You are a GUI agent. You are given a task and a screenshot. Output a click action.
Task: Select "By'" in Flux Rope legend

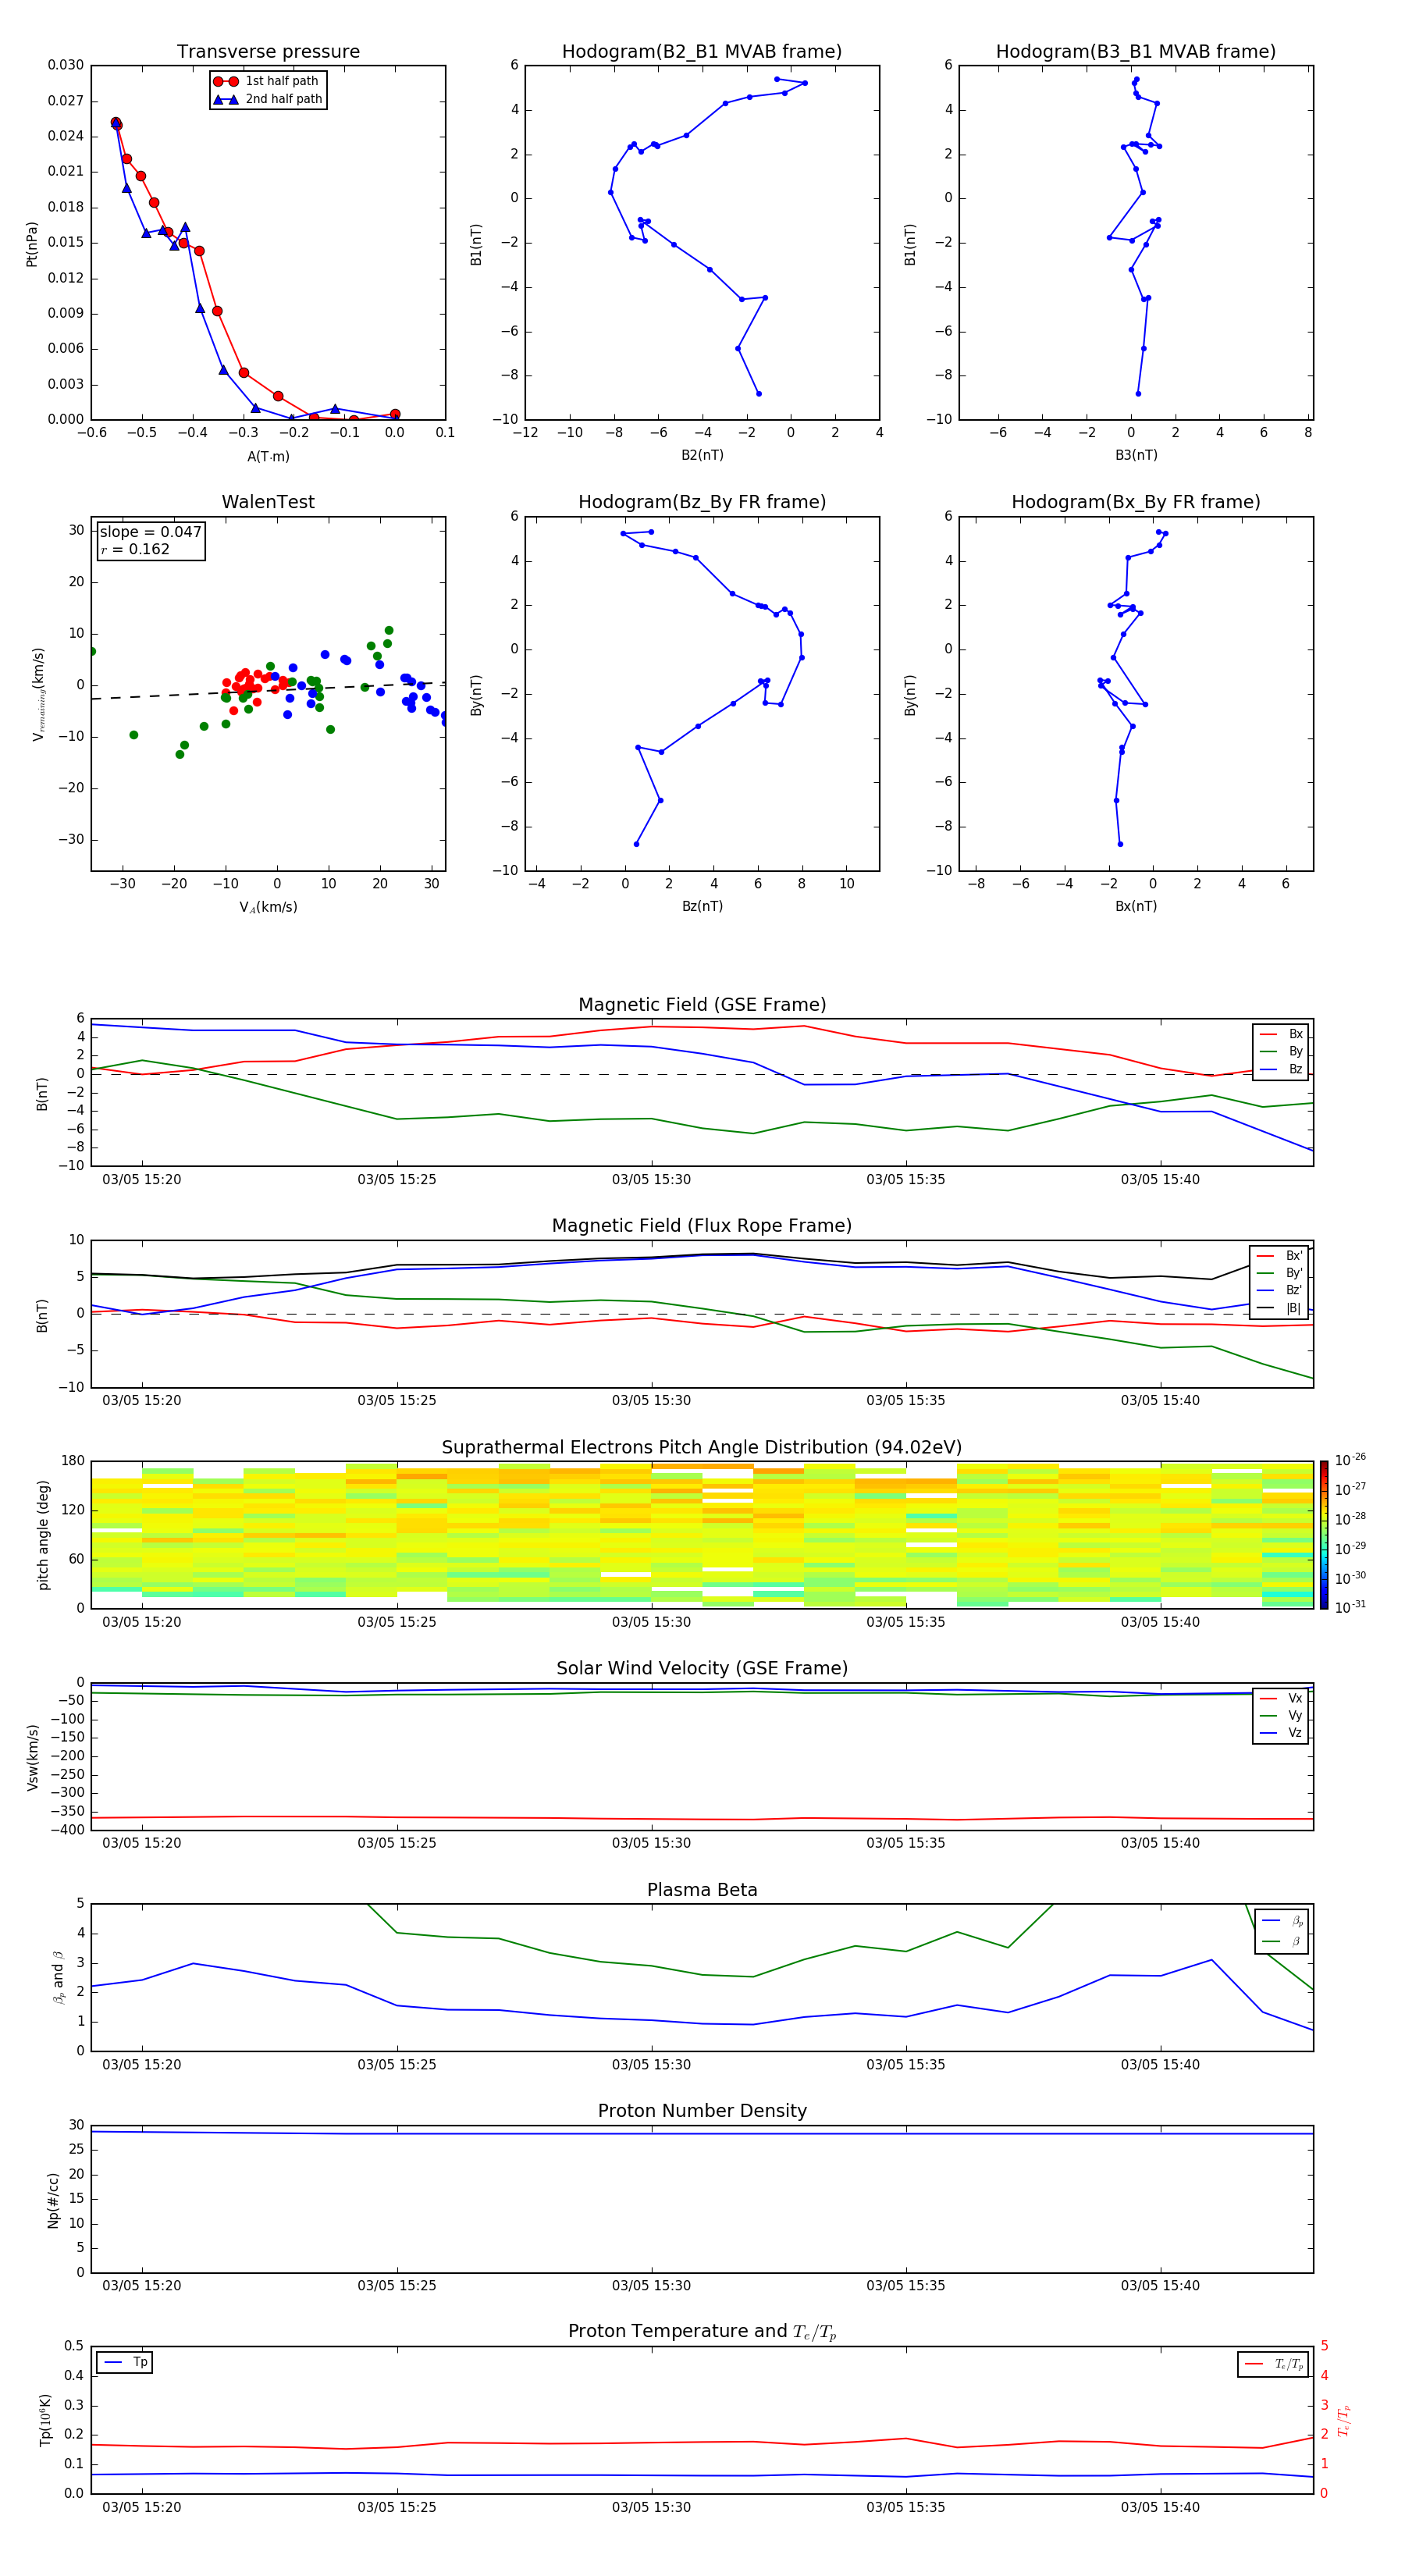[1279, 1273]
